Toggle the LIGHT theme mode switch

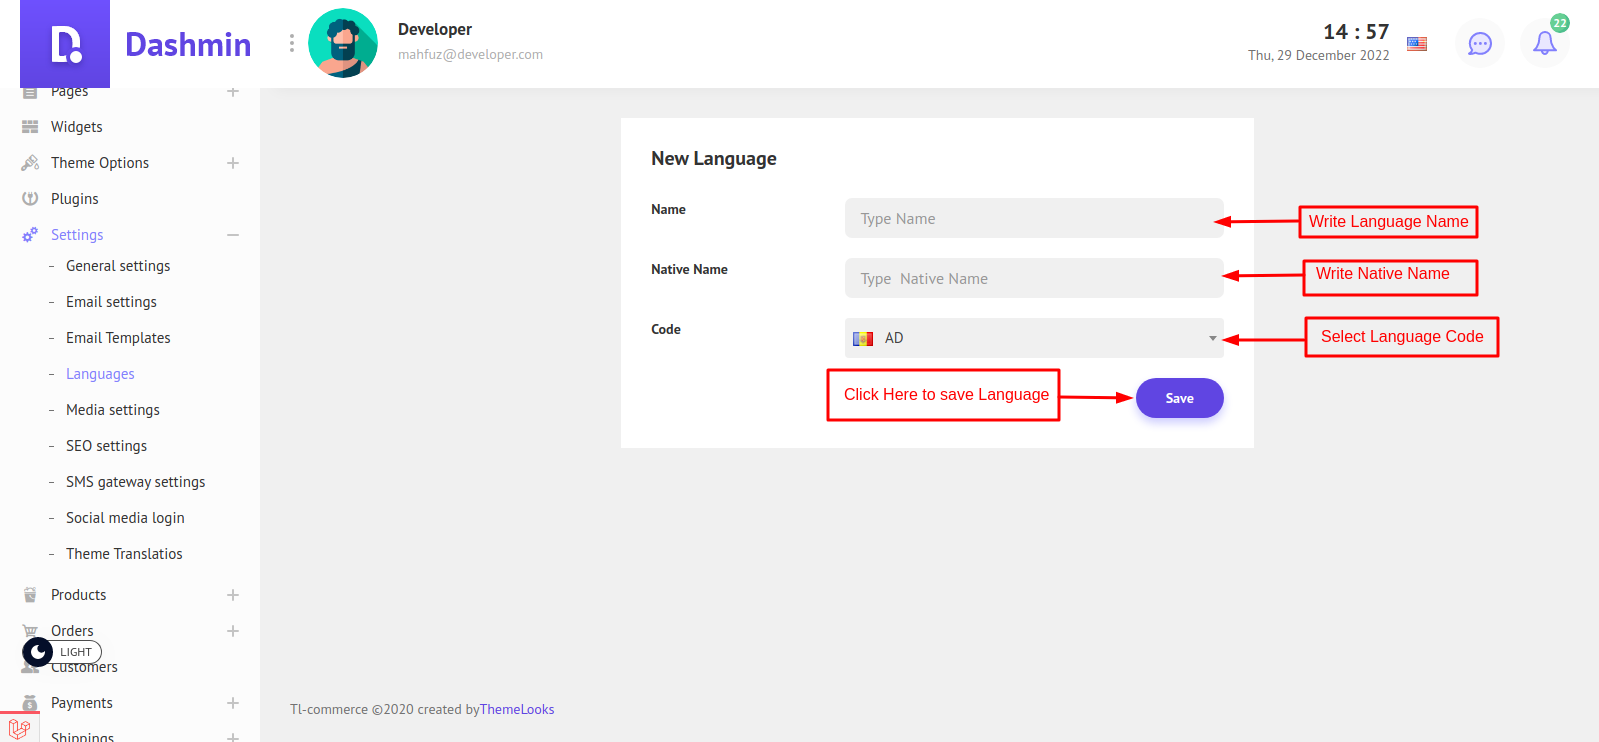(61, 652)
